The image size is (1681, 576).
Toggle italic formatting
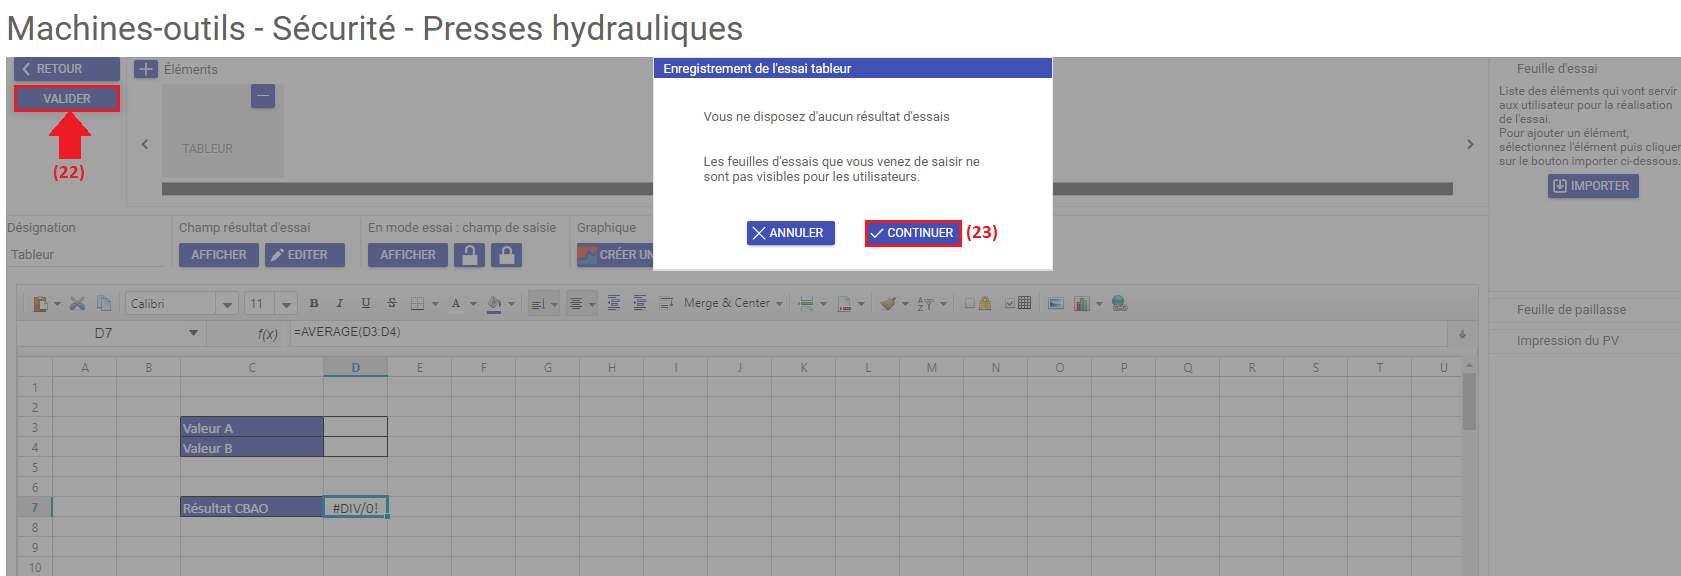(x=340, y=304)
